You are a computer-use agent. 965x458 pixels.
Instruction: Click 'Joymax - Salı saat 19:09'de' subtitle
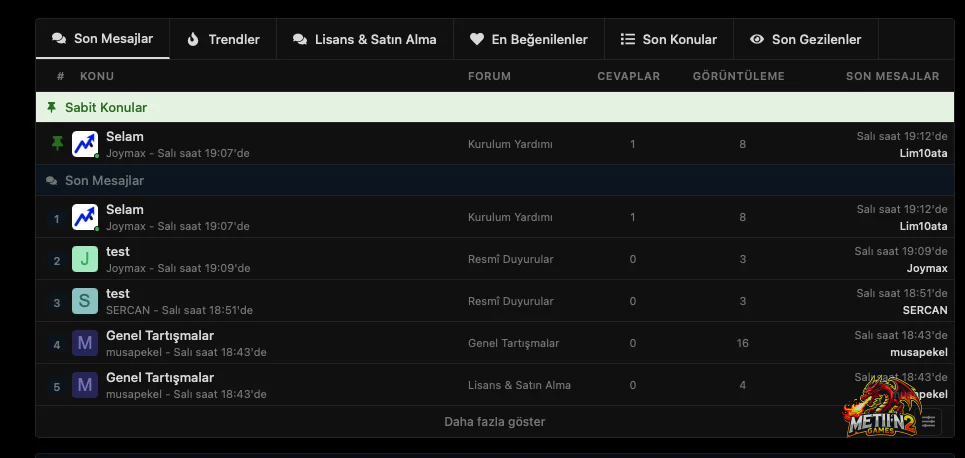coord(178,268)
